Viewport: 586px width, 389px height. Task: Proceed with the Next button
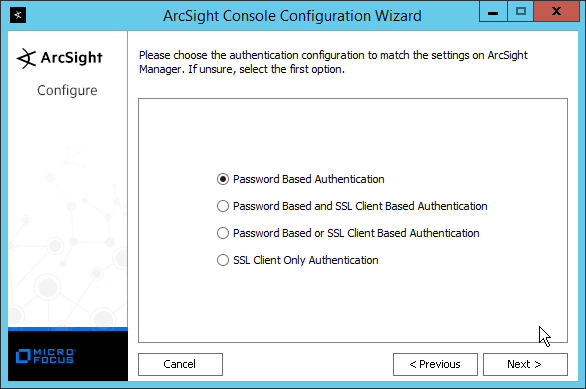pyautogui.click(x=525, y=364)
